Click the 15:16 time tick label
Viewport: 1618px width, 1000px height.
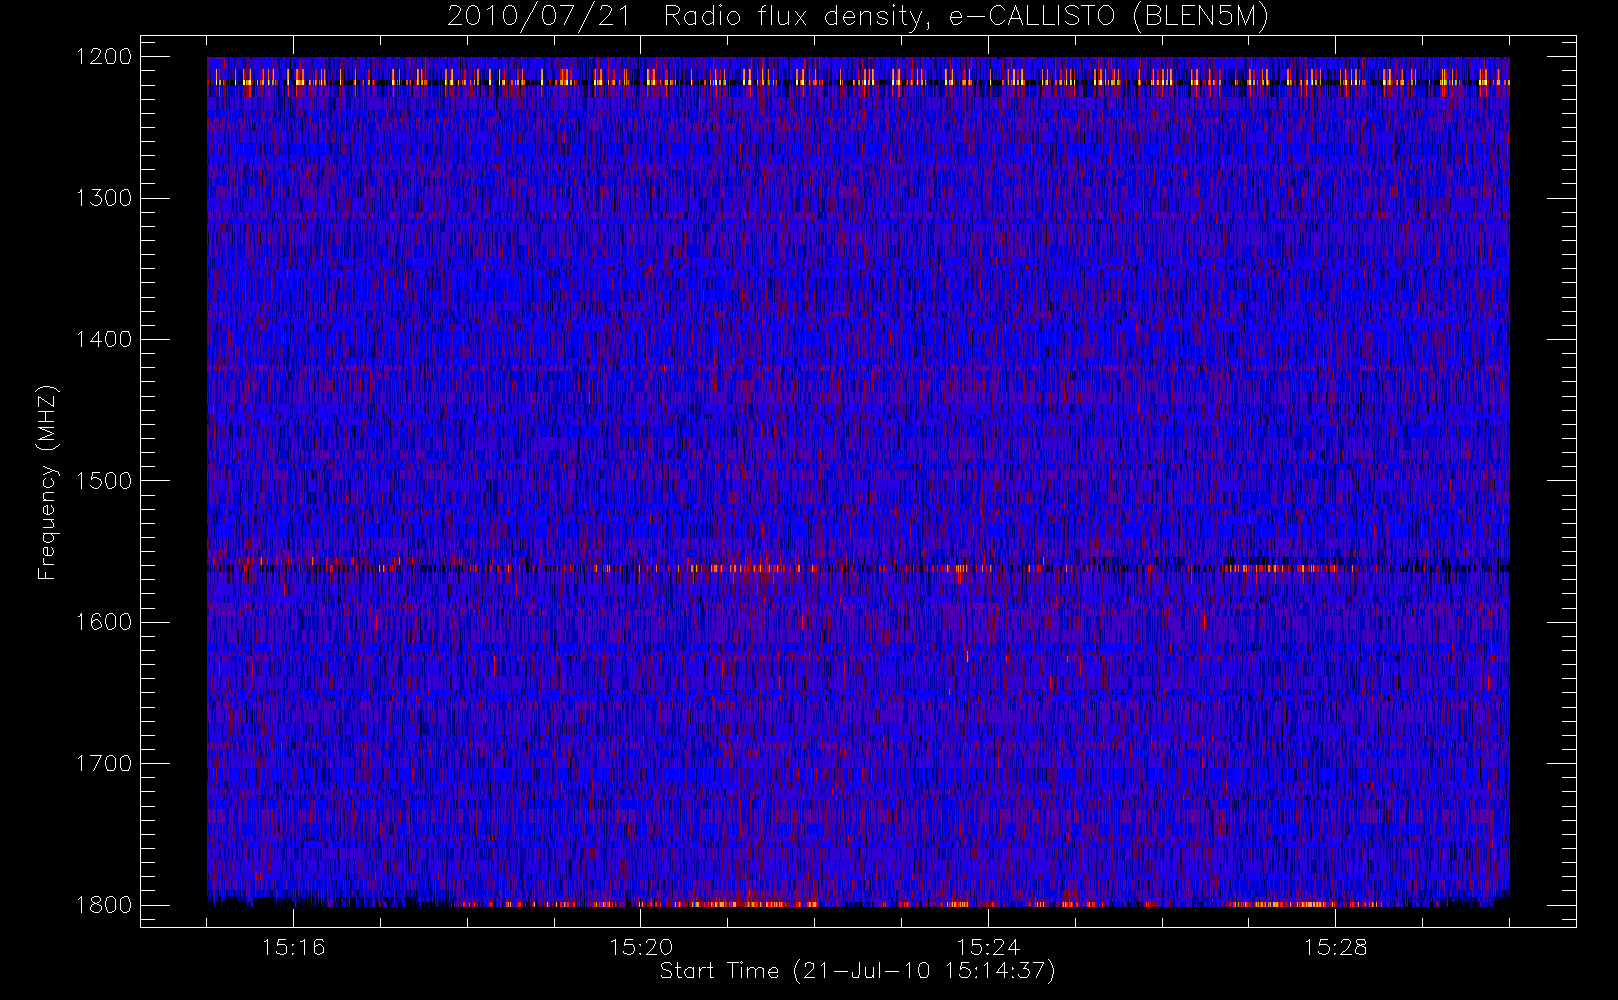293,947
